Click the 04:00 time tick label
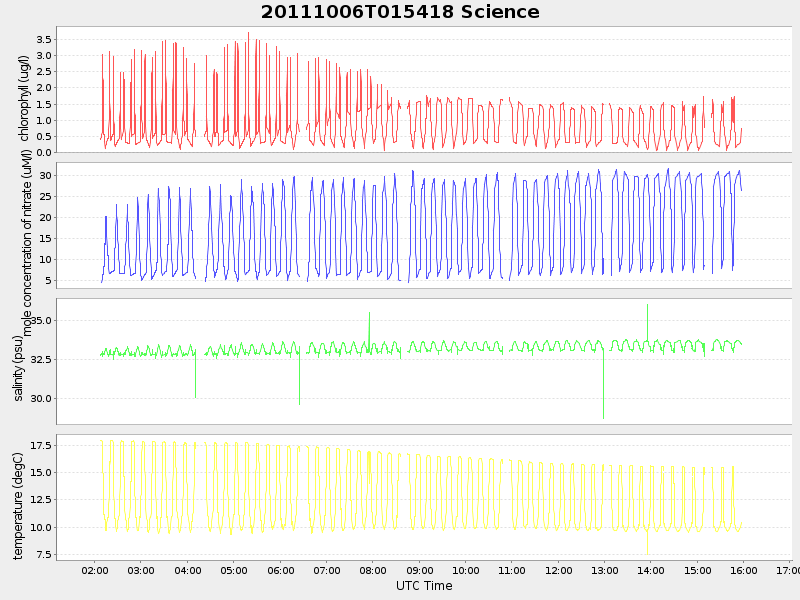800x600 pixels. [x=188, y=570]
